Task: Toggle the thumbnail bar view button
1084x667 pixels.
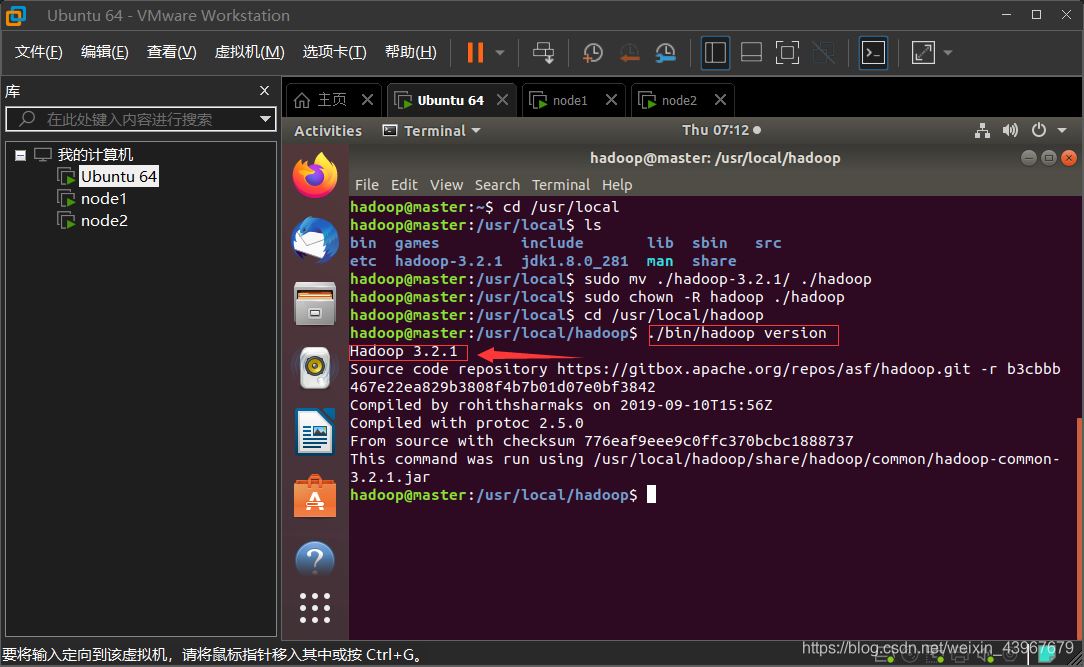Action: (751, 52)
